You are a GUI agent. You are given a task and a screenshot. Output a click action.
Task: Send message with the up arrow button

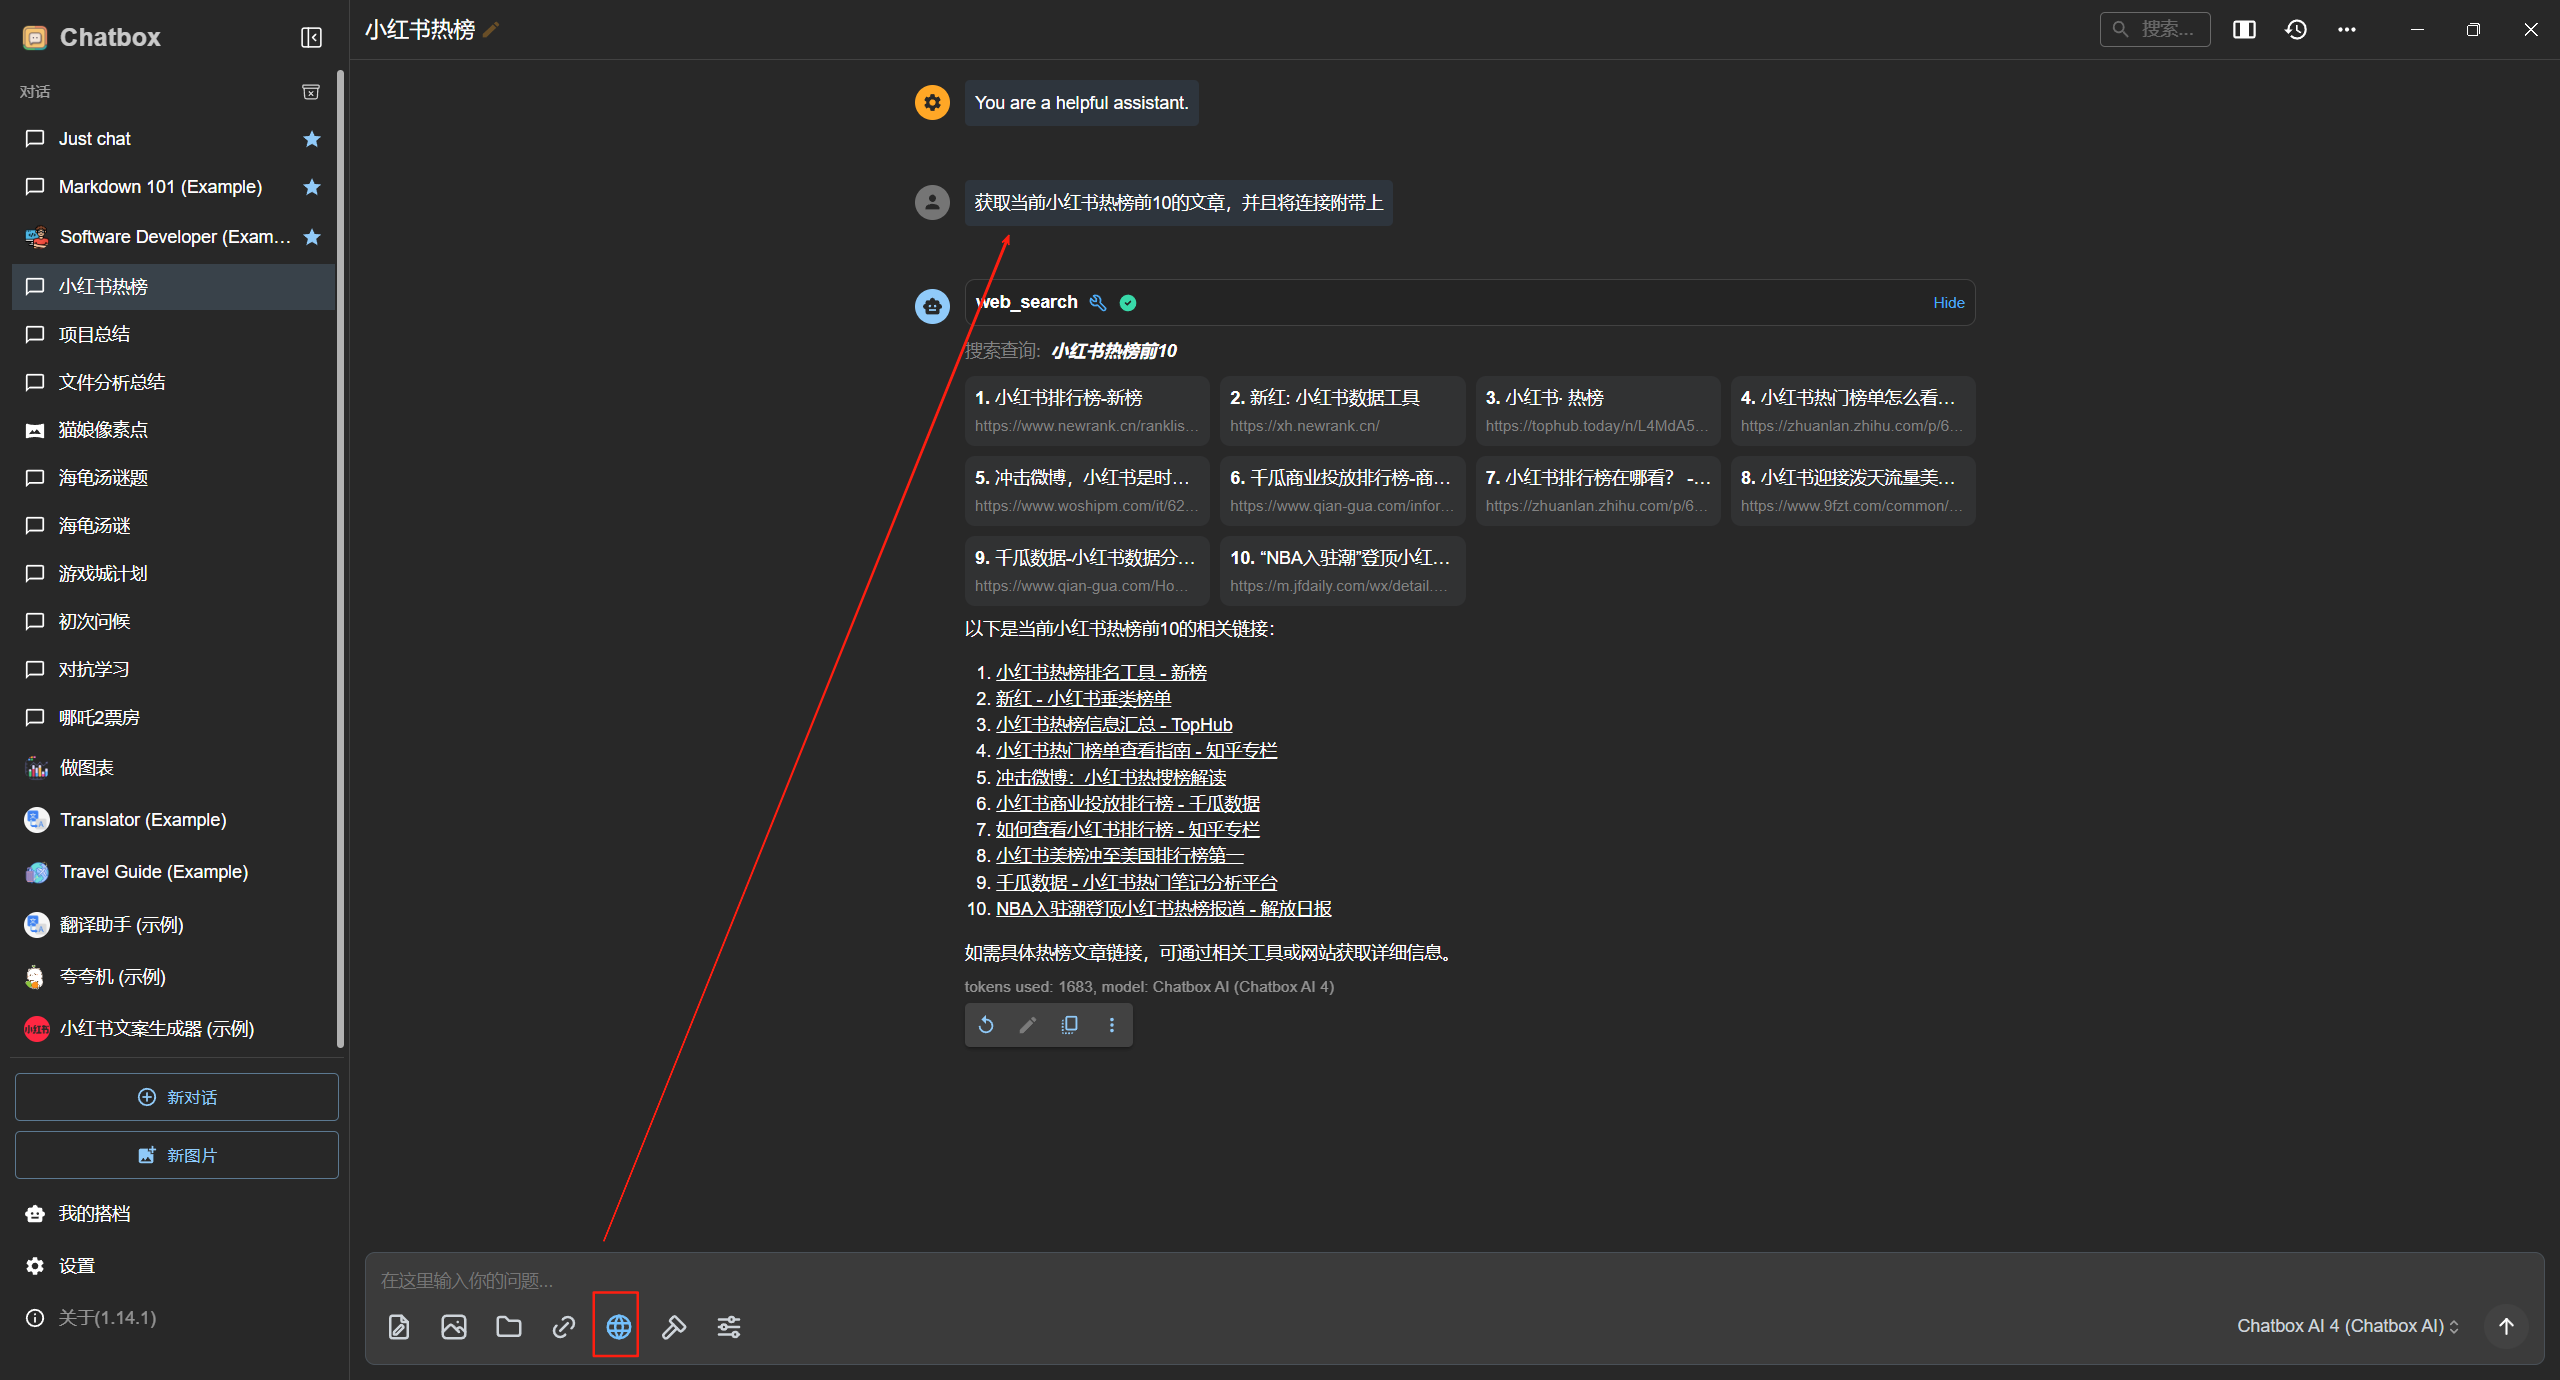tap(2506, 1326)
